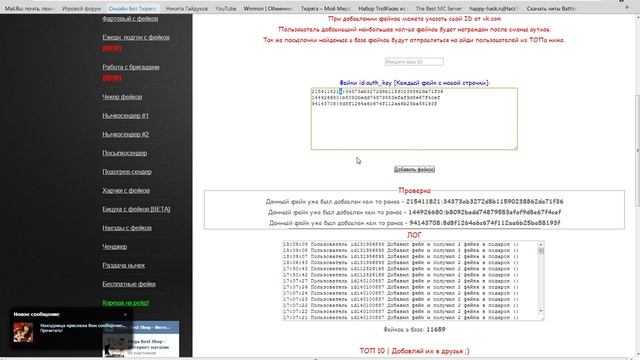Switch to the Mail.Ru почта browser tab
Image resolution: width=640 pixels, height=360 pixels.
click(x=28, y=9)
